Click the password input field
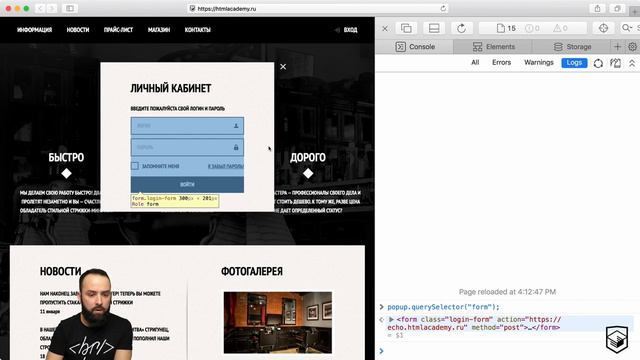The width and height of the screenshot is (640, 360). tap(187, 147)
